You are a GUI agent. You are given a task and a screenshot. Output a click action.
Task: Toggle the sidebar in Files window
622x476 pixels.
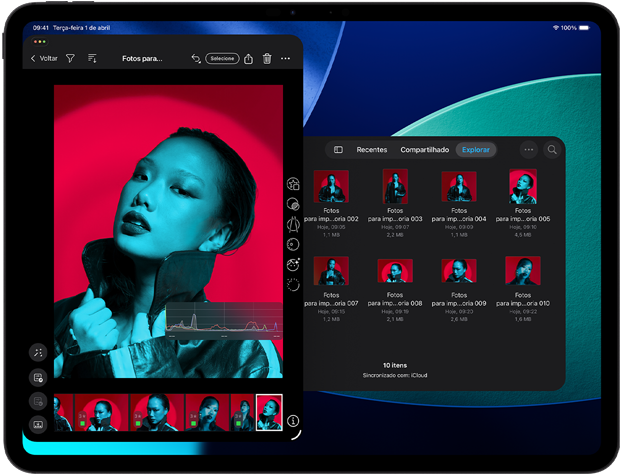pyautogui.click(x=338, y=150)
